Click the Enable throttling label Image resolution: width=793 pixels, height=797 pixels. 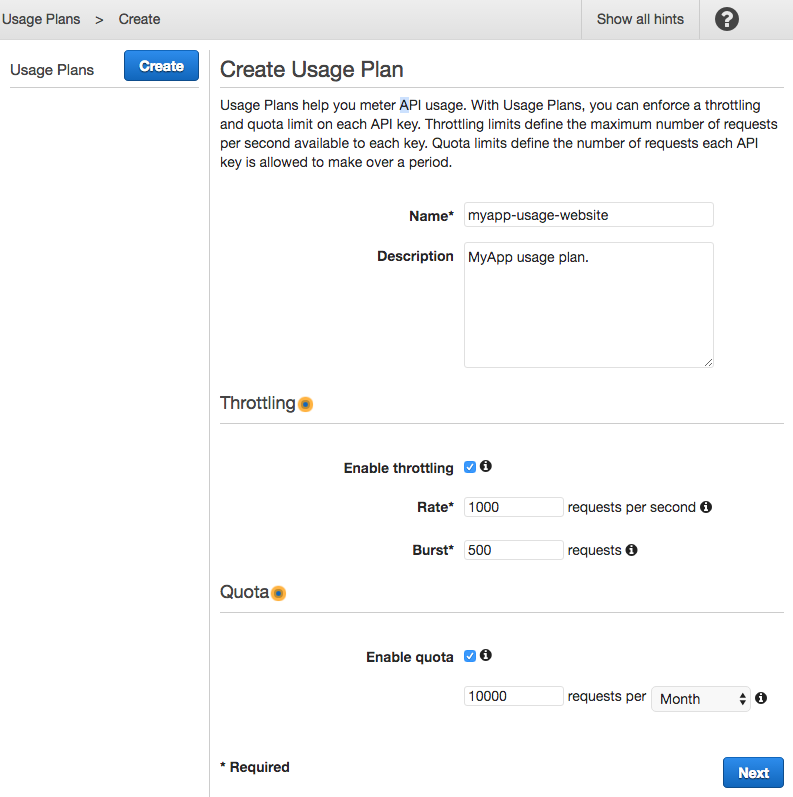tap(399, 468)
